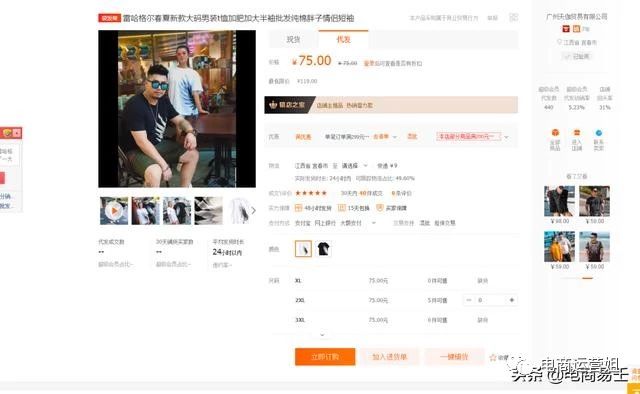Select third gallery thumbnail of two models

(177, 211)
